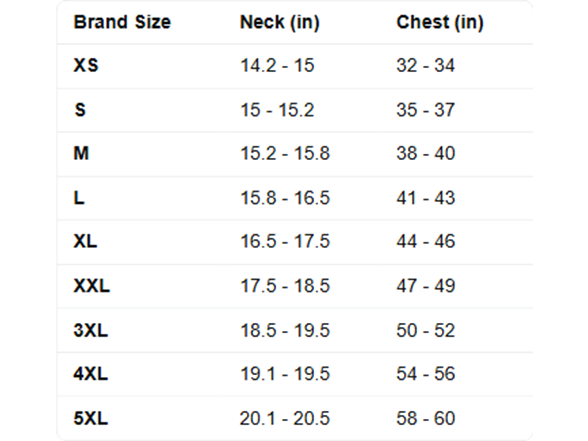
Task: Select the 5XL size row label
Action: tap(91, 418)
